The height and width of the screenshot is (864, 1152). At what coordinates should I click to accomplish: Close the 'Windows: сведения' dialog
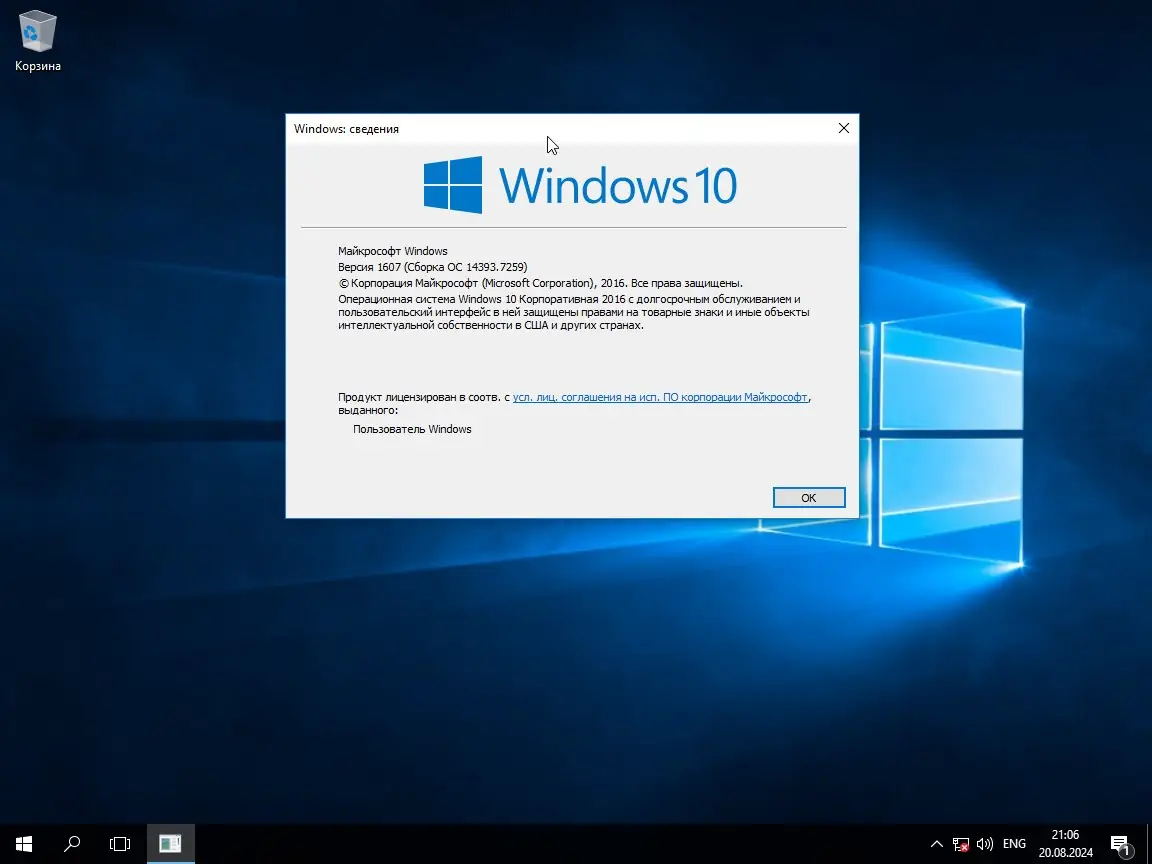coord(843,128)
